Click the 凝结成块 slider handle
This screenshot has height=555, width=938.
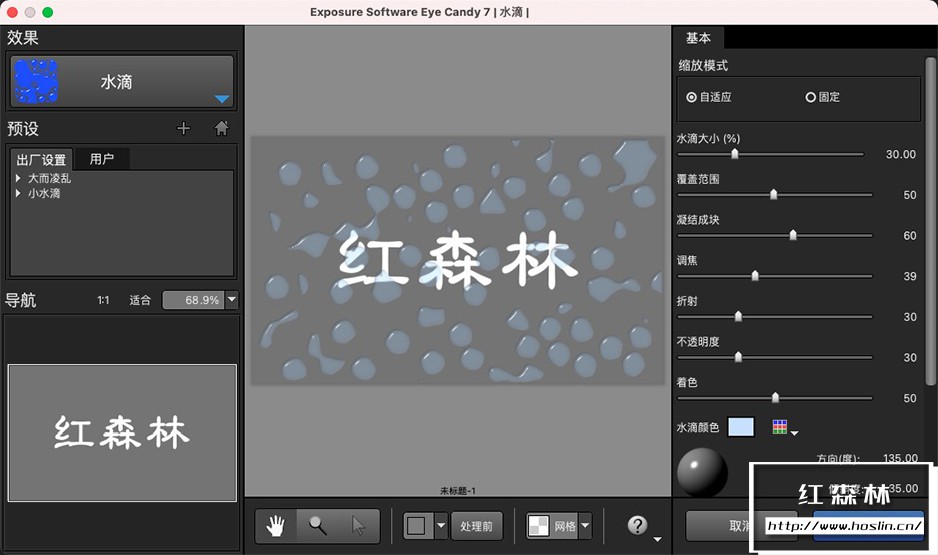793,235
